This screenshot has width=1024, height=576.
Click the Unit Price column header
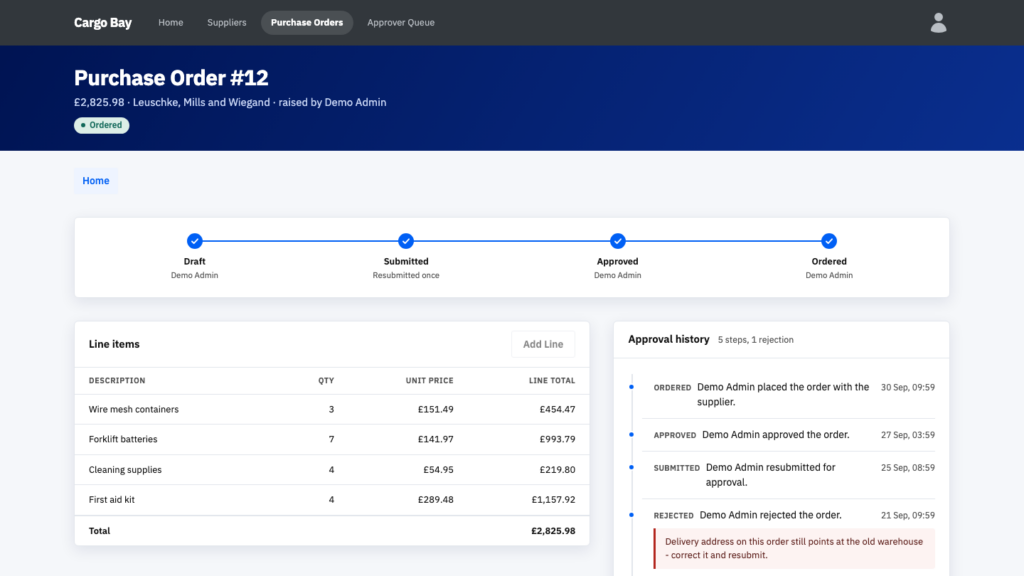click(429, 381)
